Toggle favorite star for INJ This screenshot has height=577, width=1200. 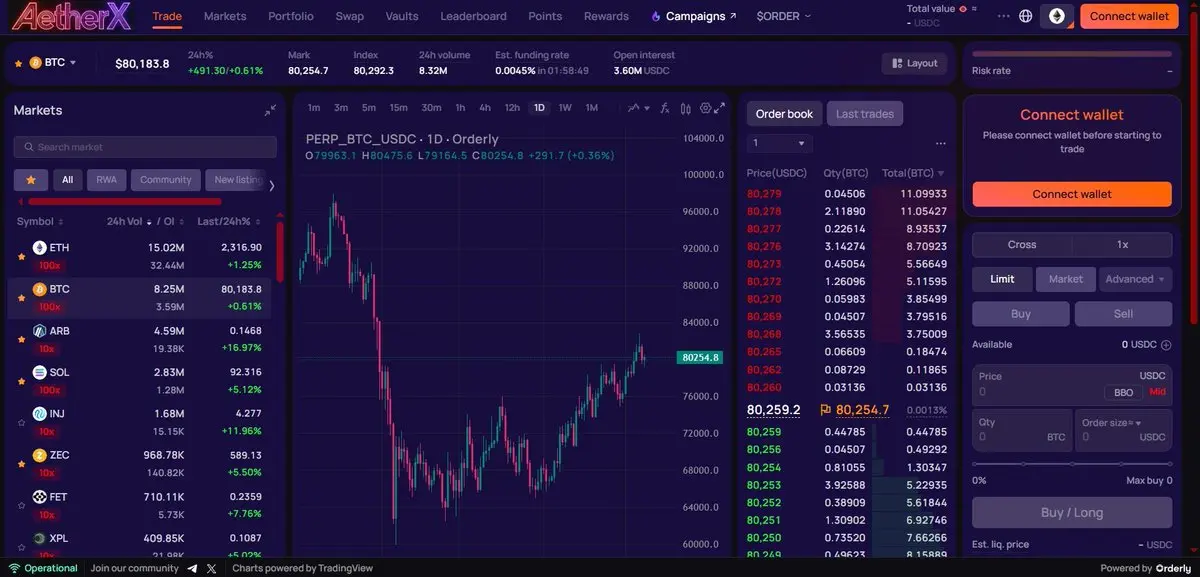21,423
